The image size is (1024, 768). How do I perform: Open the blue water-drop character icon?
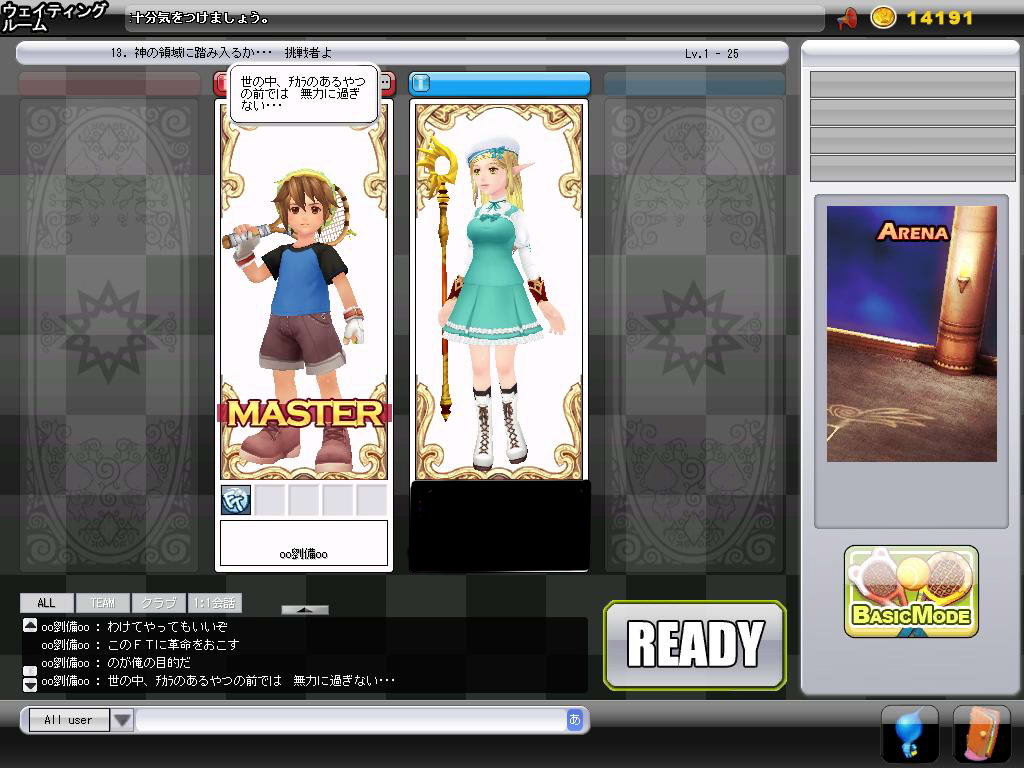pyautogui.click(x=909, y=735)
